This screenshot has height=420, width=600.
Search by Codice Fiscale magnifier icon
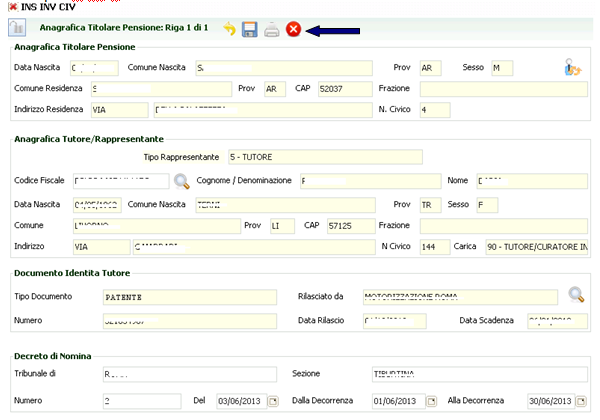pos(181,181)
